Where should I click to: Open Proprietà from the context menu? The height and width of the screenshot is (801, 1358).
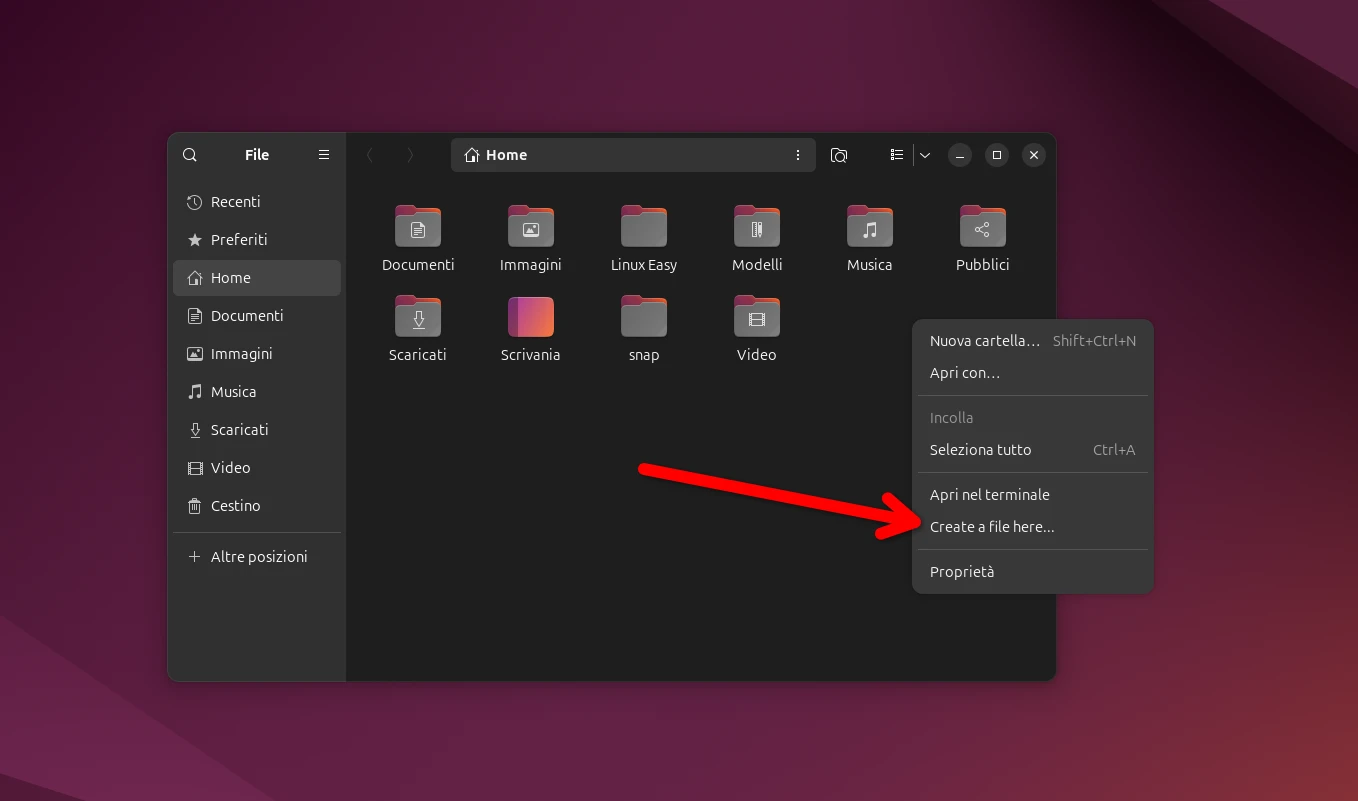962,571
